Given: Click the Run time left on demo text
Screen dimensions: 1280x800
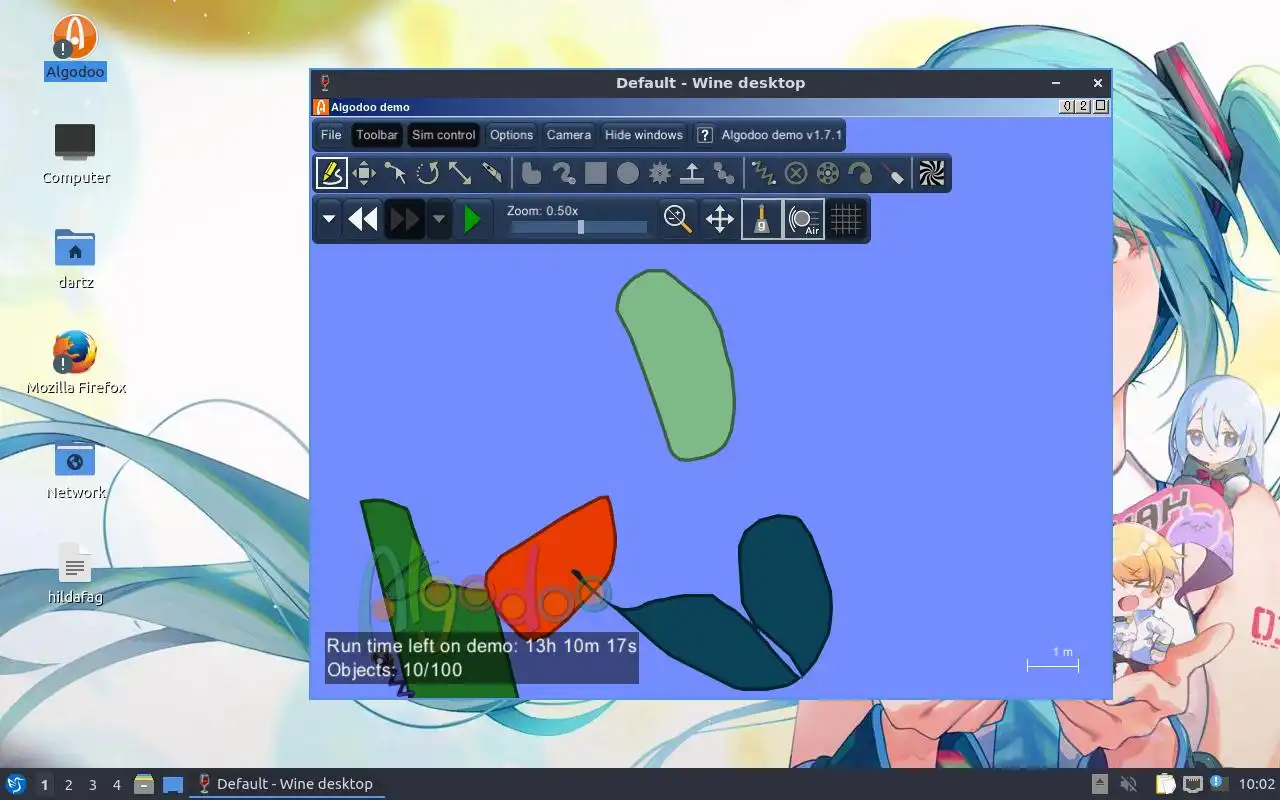Looking at the screenshot, I should pos(481,646).
